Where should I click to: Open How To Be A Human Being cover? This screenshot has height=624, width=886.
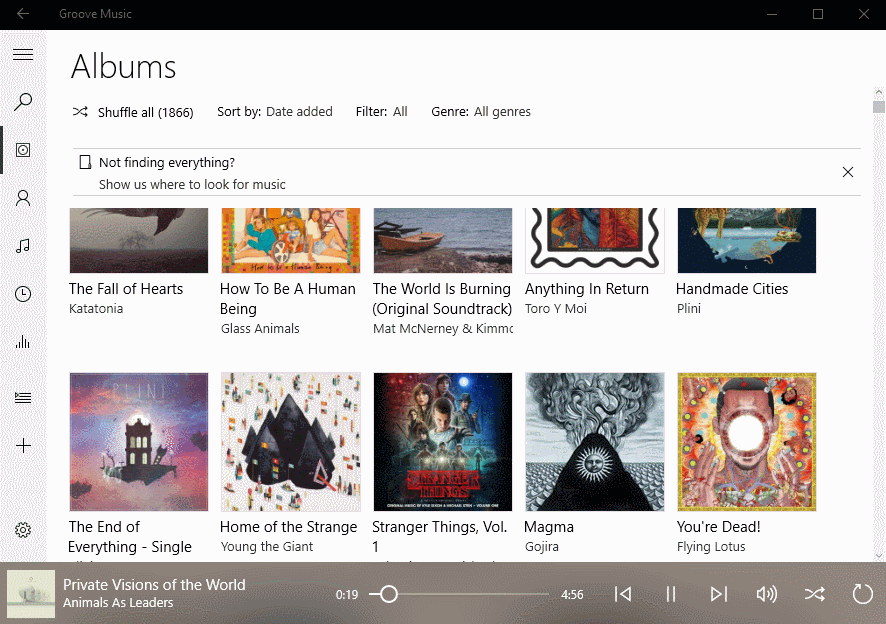290,240
